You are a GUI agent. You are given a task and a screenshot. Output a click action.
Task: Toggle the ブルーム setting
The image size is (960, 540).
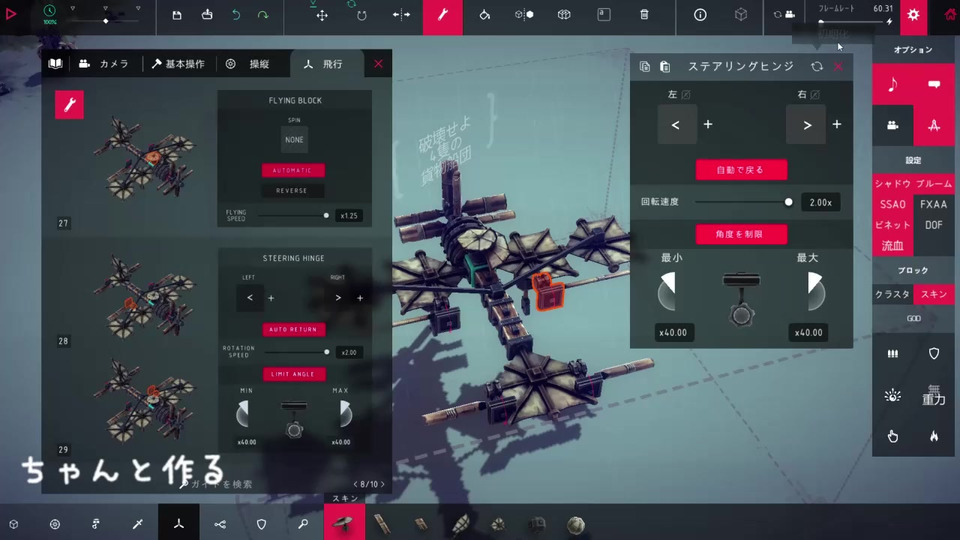click(934, 184)
